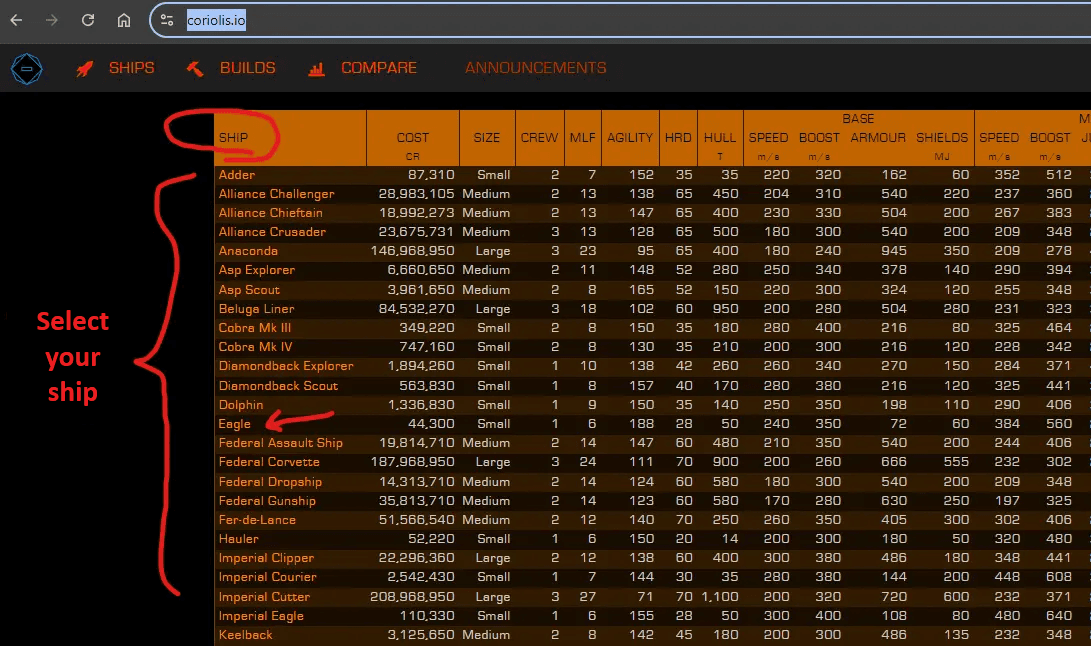Go to browser home page
The width and height of the screenshot is (1091, 646).
tap(124, 20)
